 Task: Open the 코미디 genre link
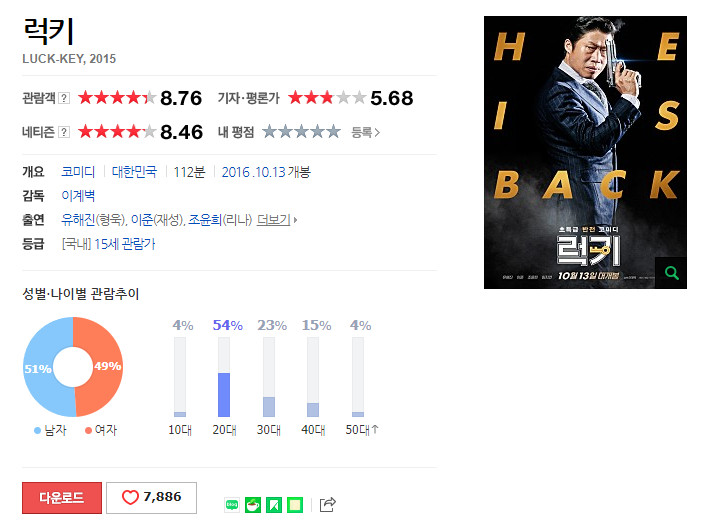tap(78, 172)
